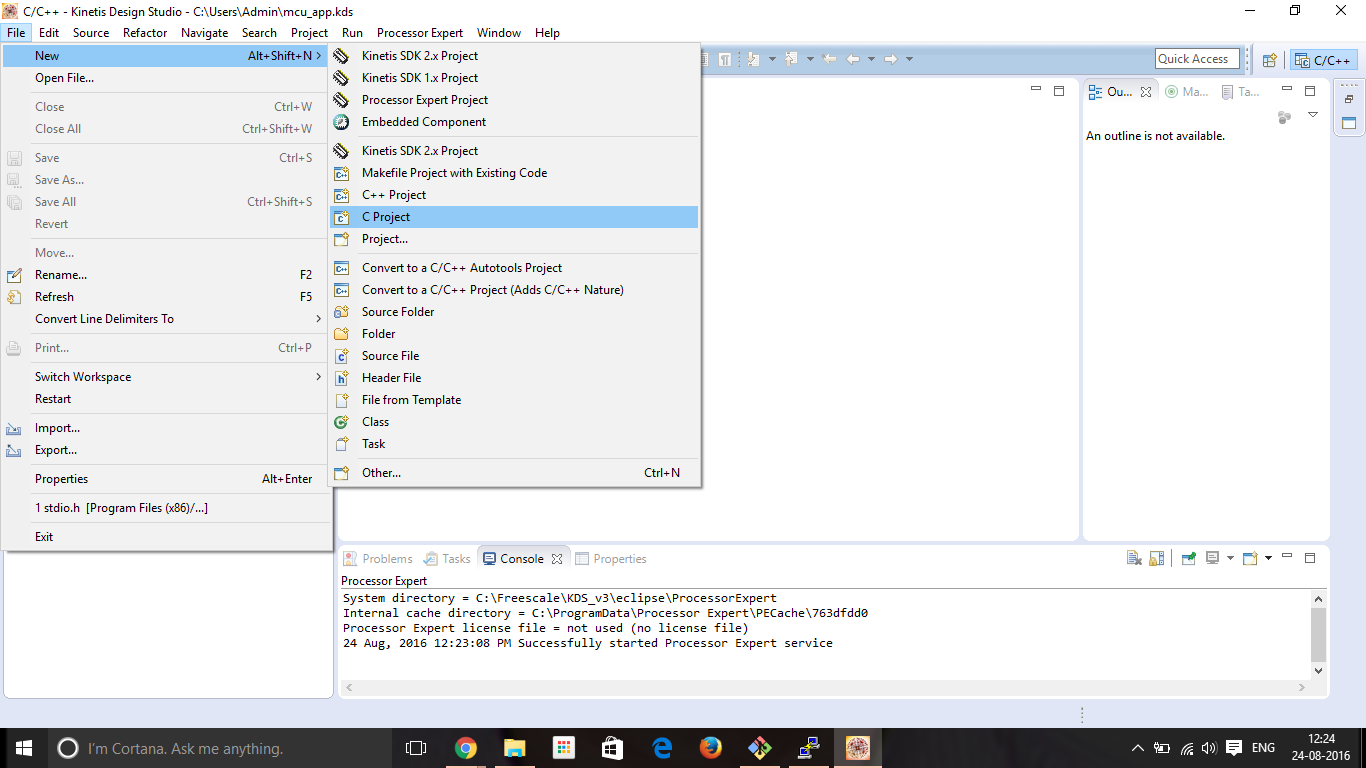Open the Processor Expert menu
Screen dimensions: 1366x768
[420, 33]
